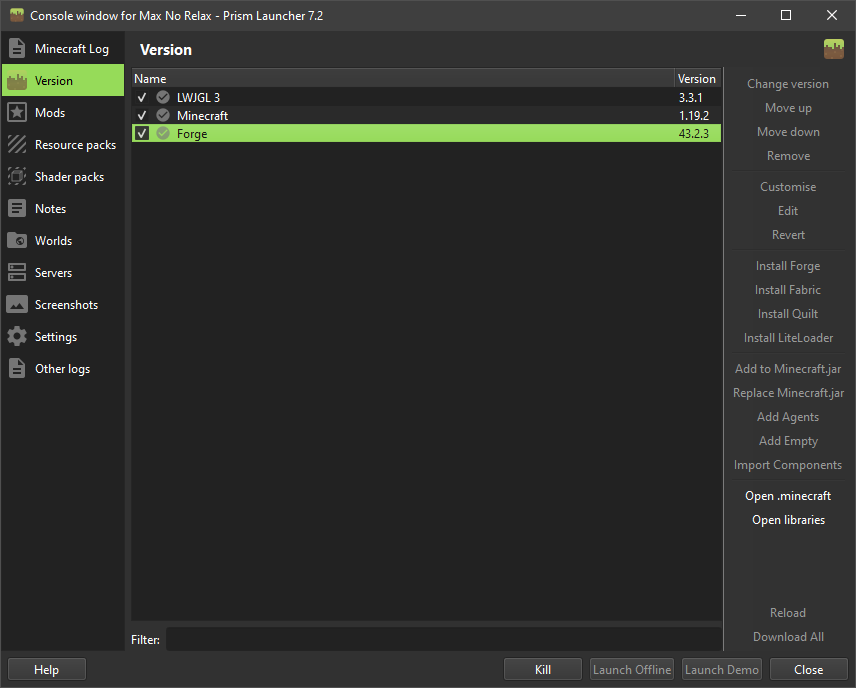Open the Worlds page
The height and width of the screenshot is (688, 856).
click(63, 241)
